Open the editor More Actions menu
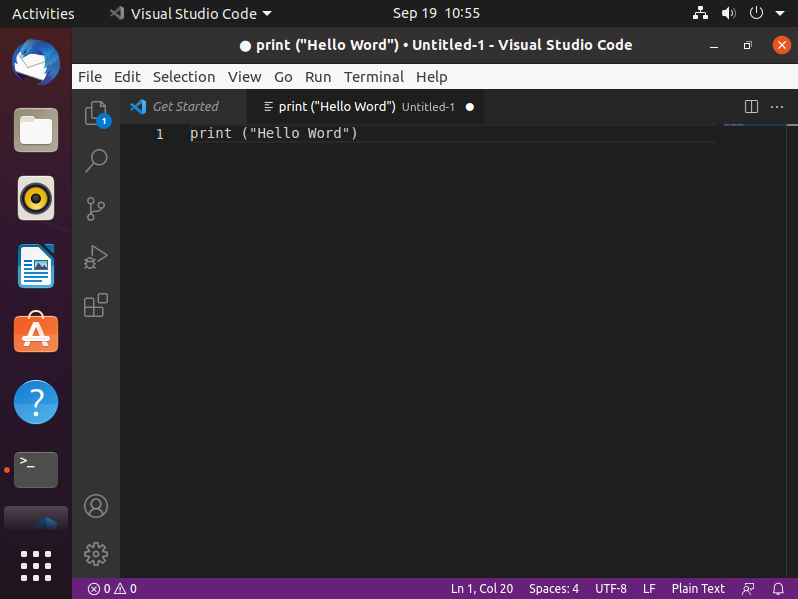This screenshot has width=798, height=599. [777, 107]
